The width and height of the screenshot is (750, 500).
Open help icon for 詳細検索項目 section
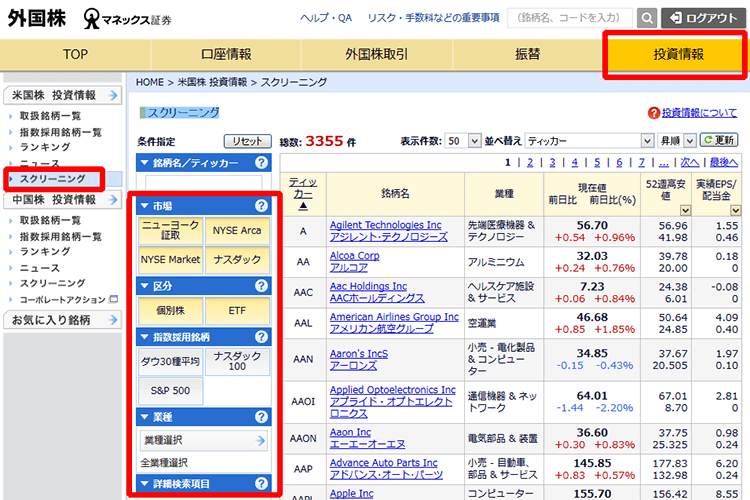tap(261, 483)
